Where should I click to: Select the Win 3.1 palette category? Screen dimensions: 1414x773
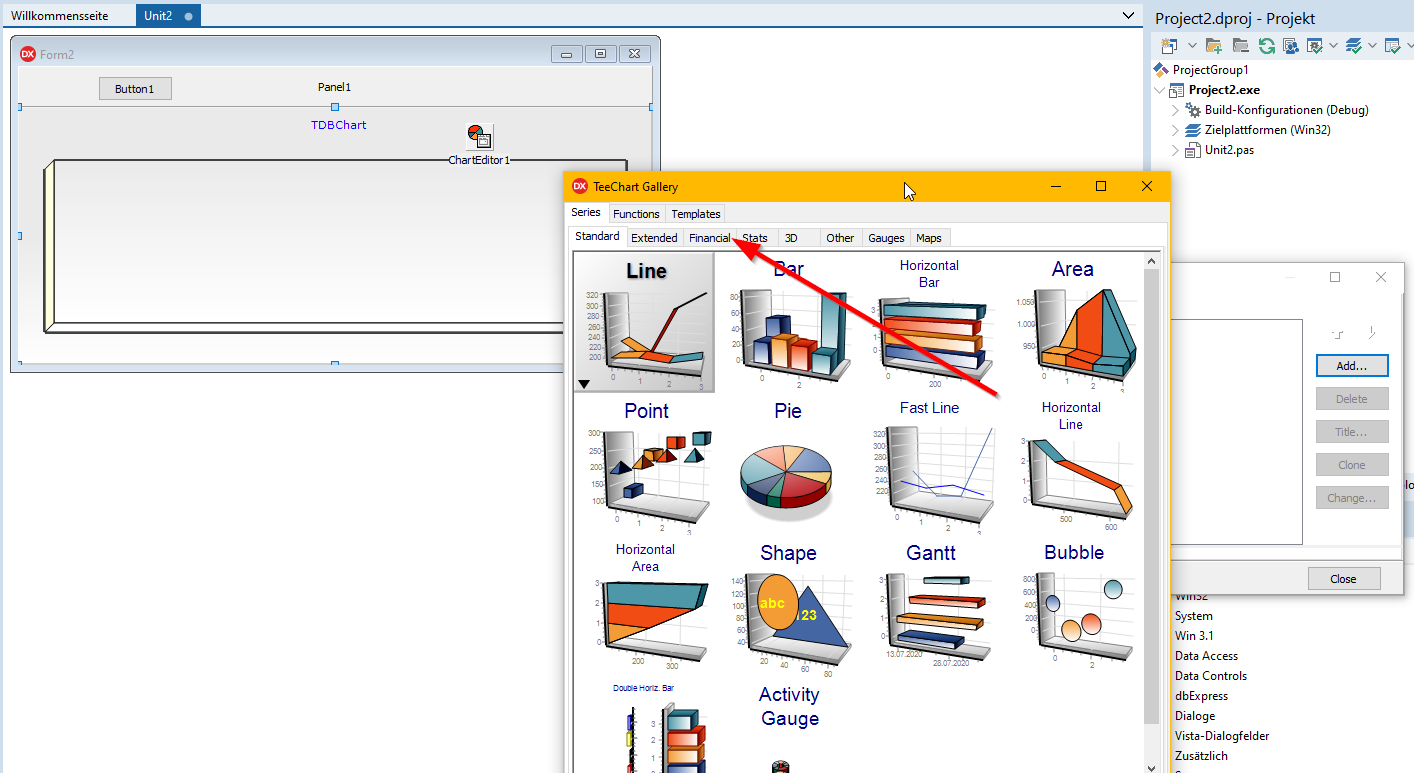point(1194,636)
